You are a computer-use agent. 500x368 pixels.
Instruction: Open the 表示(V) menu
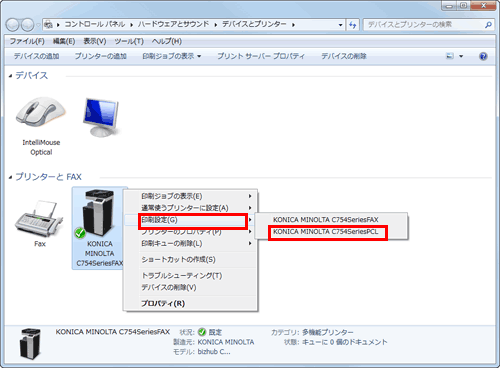[x=95, y=41]
